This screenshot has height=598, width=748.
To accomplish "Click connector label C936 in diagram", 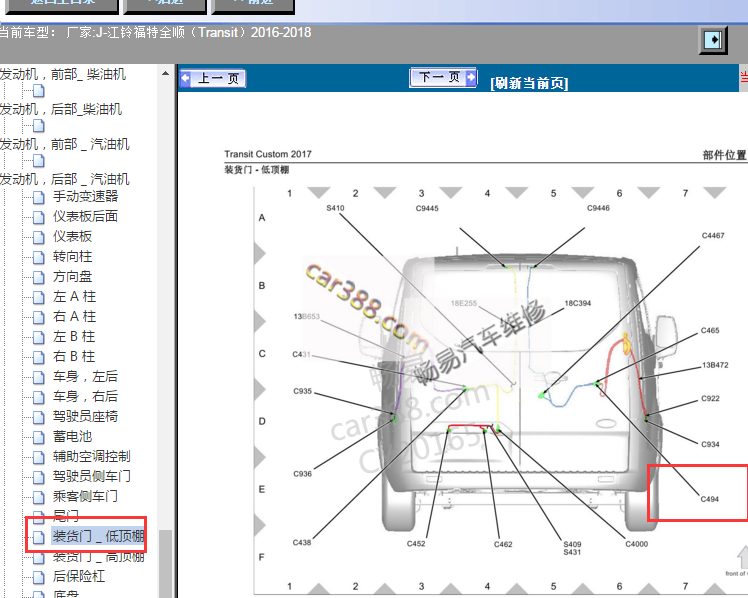I will (x=302, y=474).
